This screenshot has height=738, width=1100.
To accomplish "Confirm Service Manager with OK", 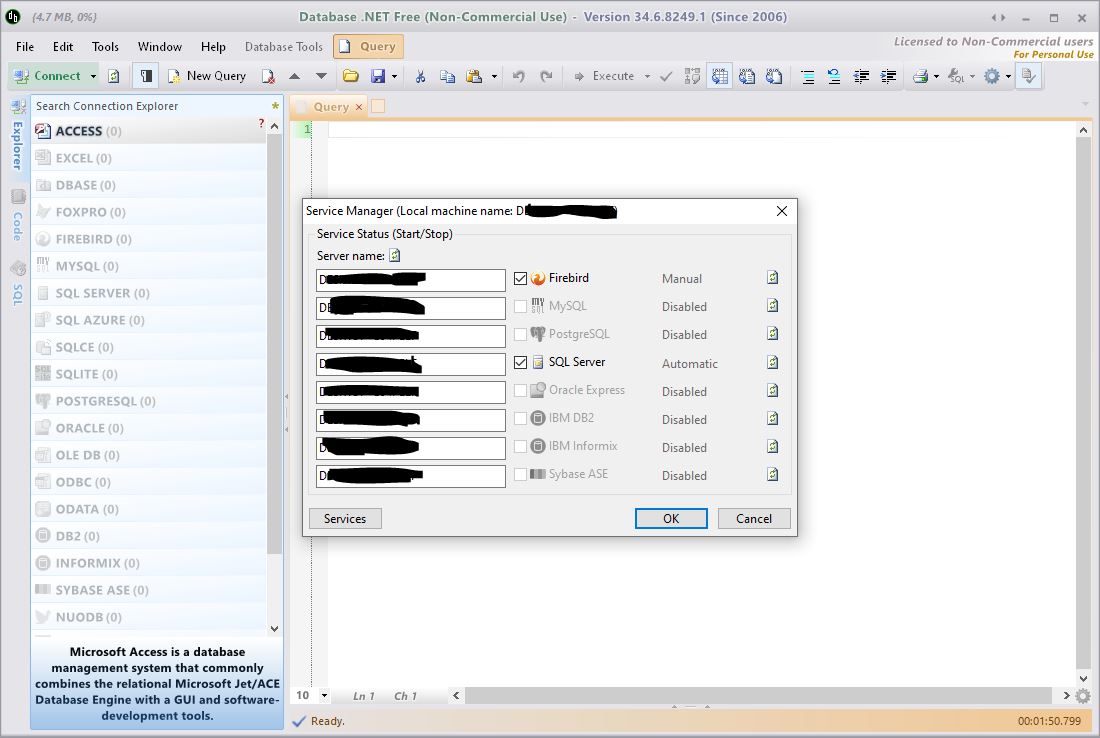I will click(671, 518).
